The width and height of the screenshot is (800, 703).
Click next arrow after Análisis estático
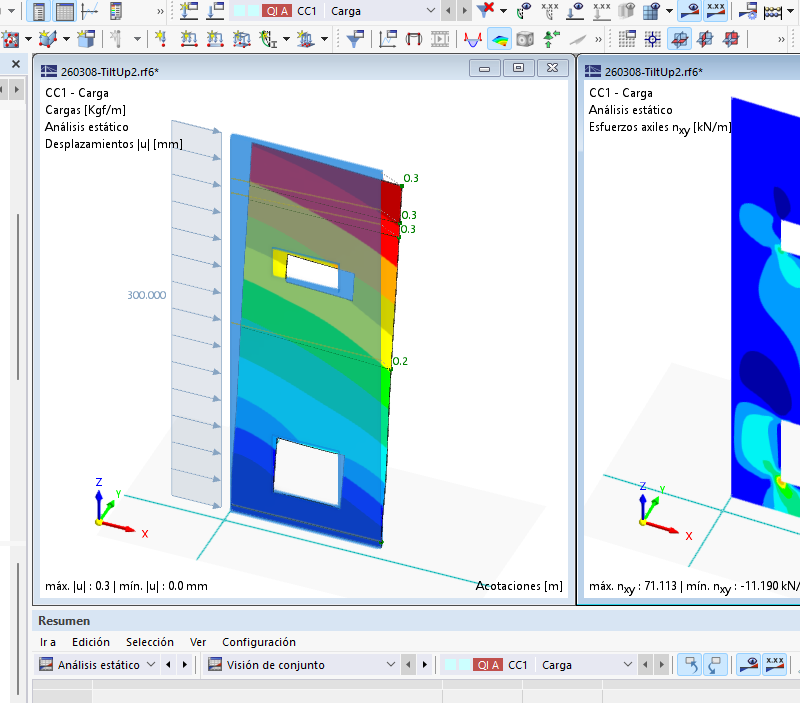click(x=185, y=665)
